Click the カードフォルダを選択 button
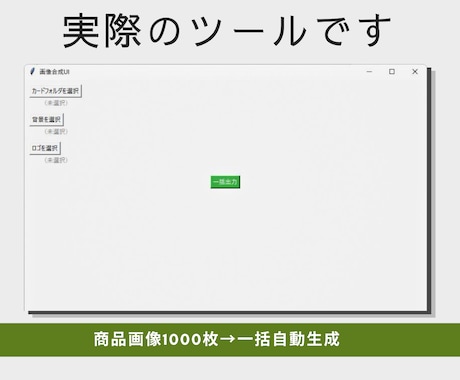Viewport: 460px width, 380px height. (x=56, y=91)
